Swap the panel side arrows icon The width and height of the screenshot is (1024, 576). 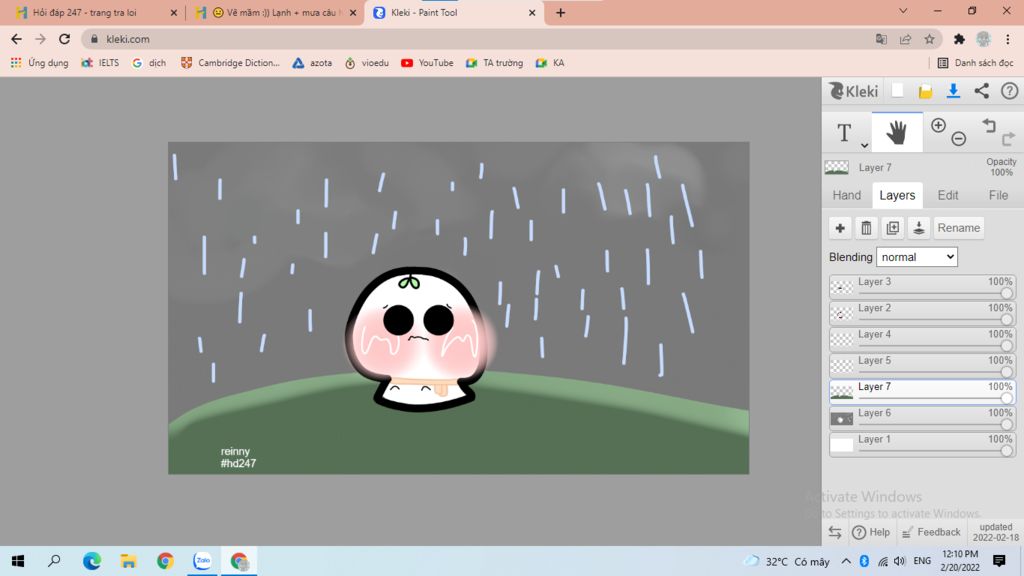pos(835,532)
